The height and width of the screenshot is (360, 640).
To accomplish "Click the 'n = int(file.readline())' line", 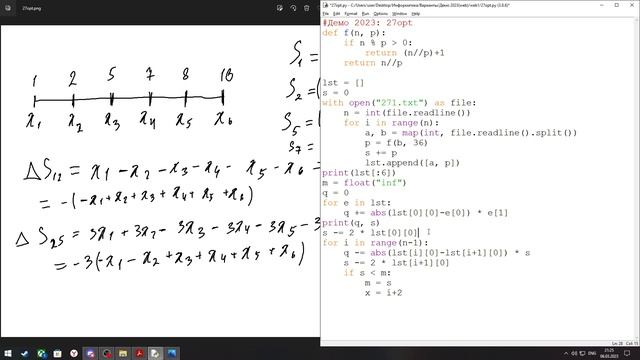I will pyautogui.click(x=407, y=113).
